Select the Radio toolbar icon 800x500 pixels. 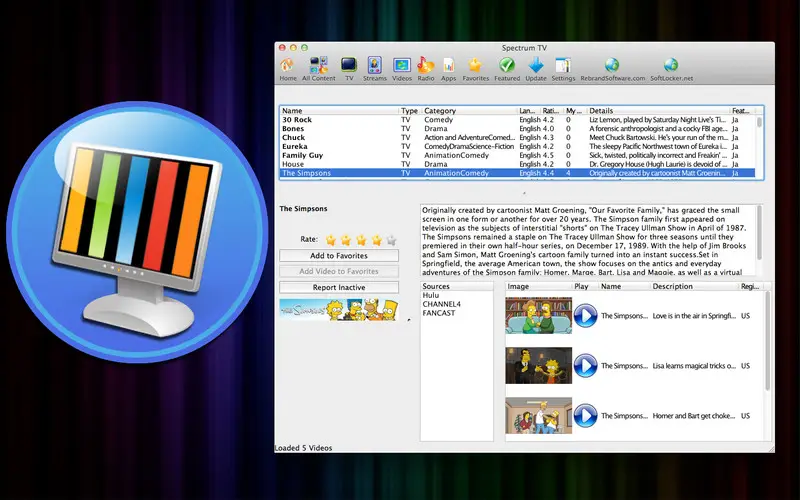click(x=426, y=66)
